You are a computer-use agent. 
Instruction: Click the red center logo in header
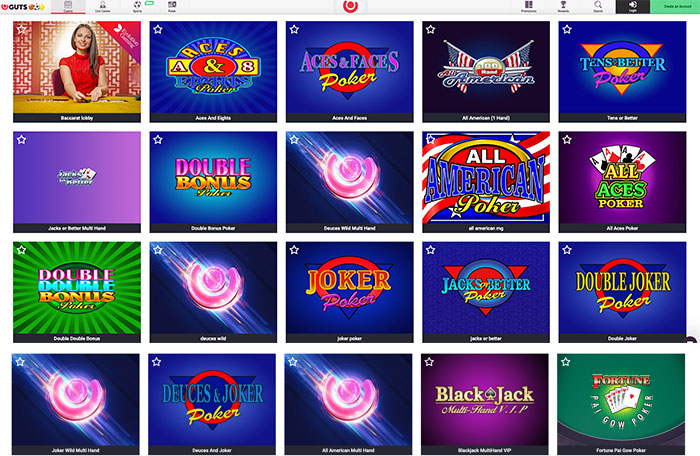coord(350,6)
